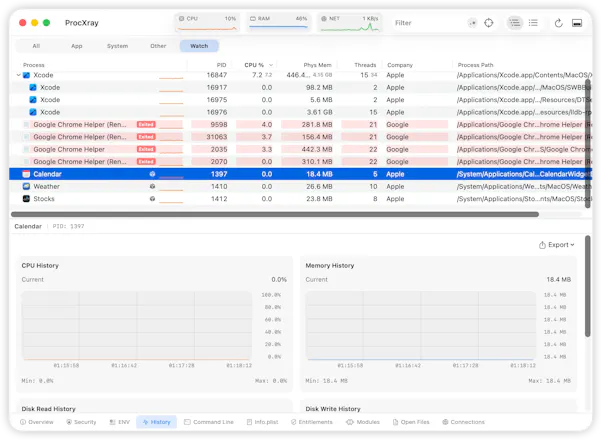Collapse the Xcode process tree
This screenshot has height=440, width=601.
coord(18,75)
